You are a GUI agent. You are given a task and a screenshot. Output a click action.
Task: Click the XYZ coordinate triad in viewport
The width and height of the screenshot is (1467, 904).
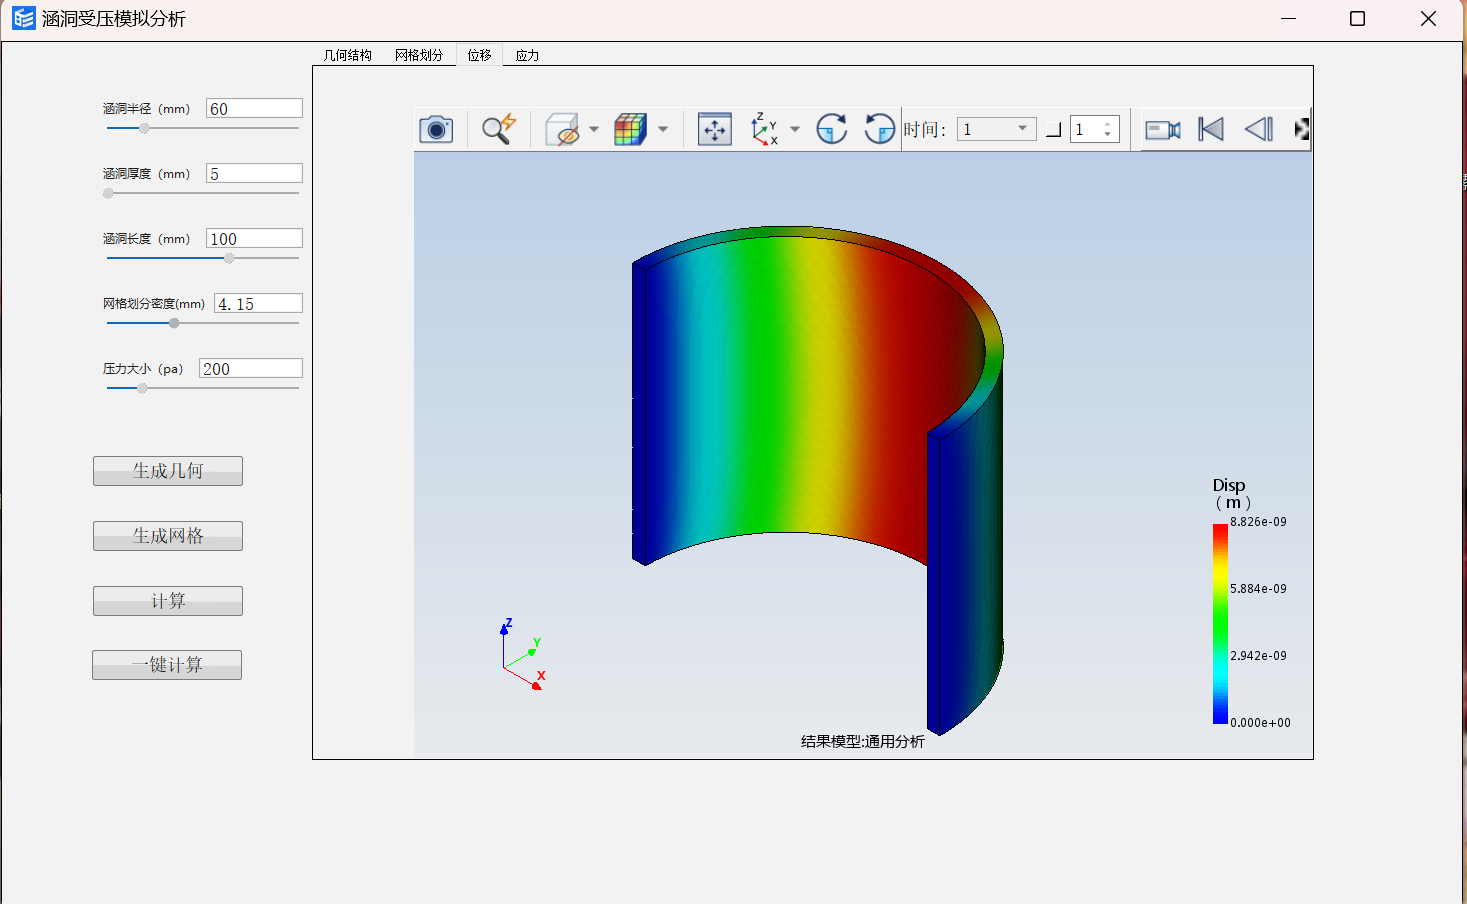coord(522,654)
